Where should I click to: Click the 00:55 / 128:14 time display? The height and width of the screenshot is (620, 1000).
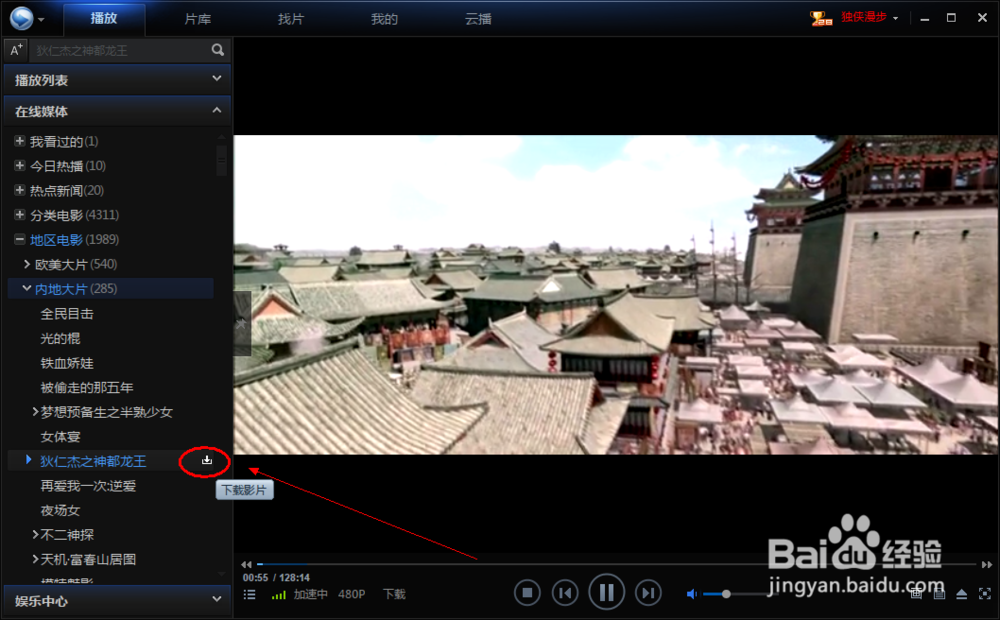click(x=276, y=577)
